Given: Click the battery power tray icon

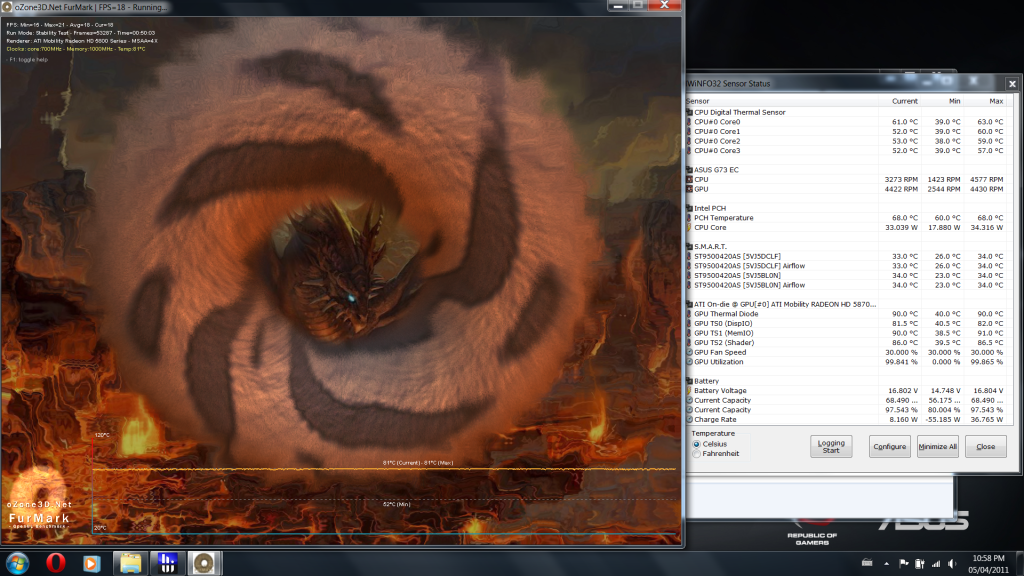Looking at the screenshot, I should [920, 563].
